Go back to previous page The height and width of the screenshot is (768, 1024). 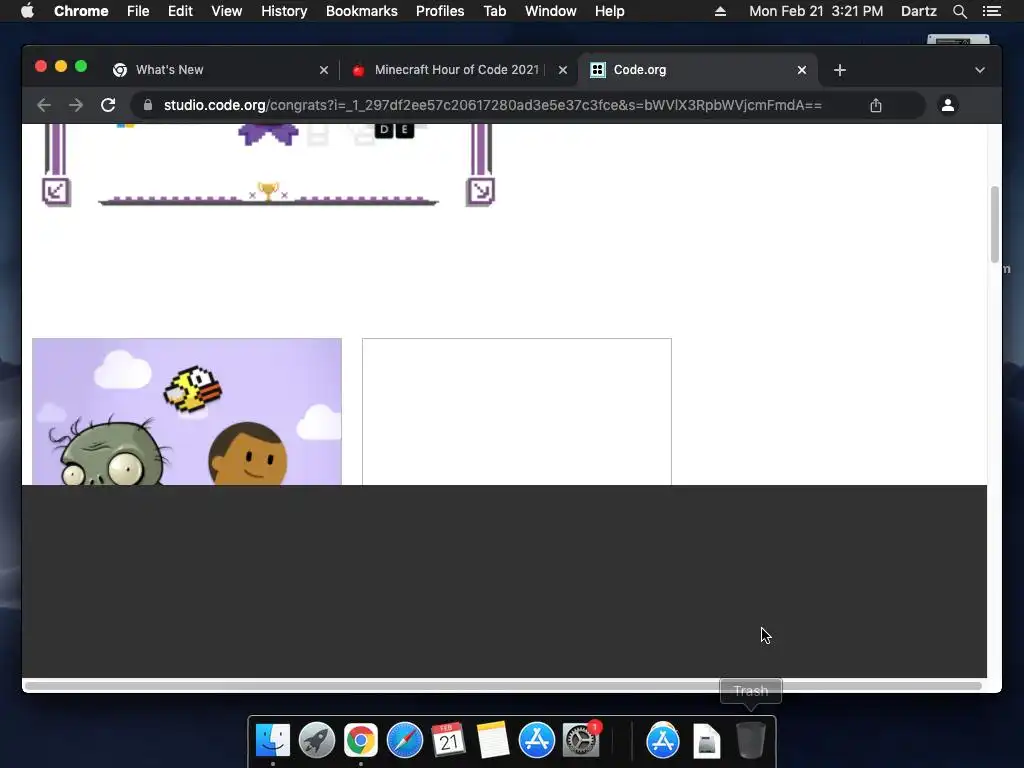pyautogui.click(x=44, y=105)
